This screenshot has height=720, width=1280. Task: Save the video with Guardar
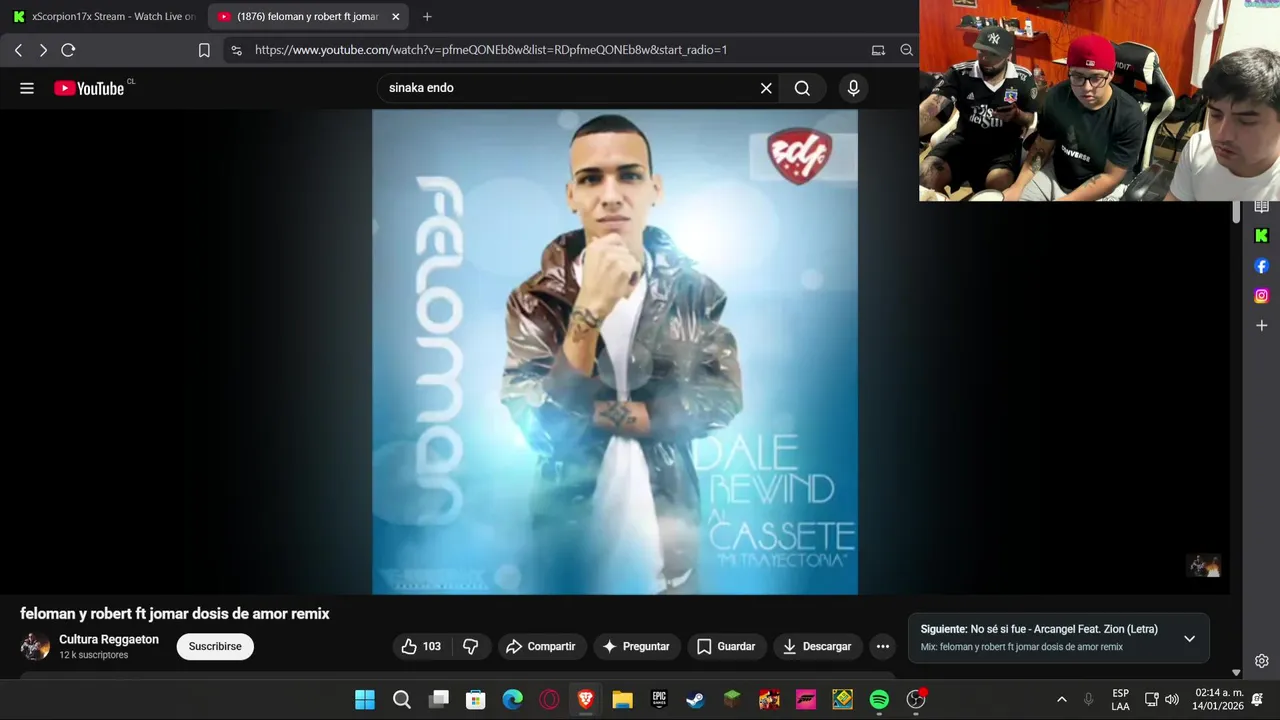[x=726, y=647]
